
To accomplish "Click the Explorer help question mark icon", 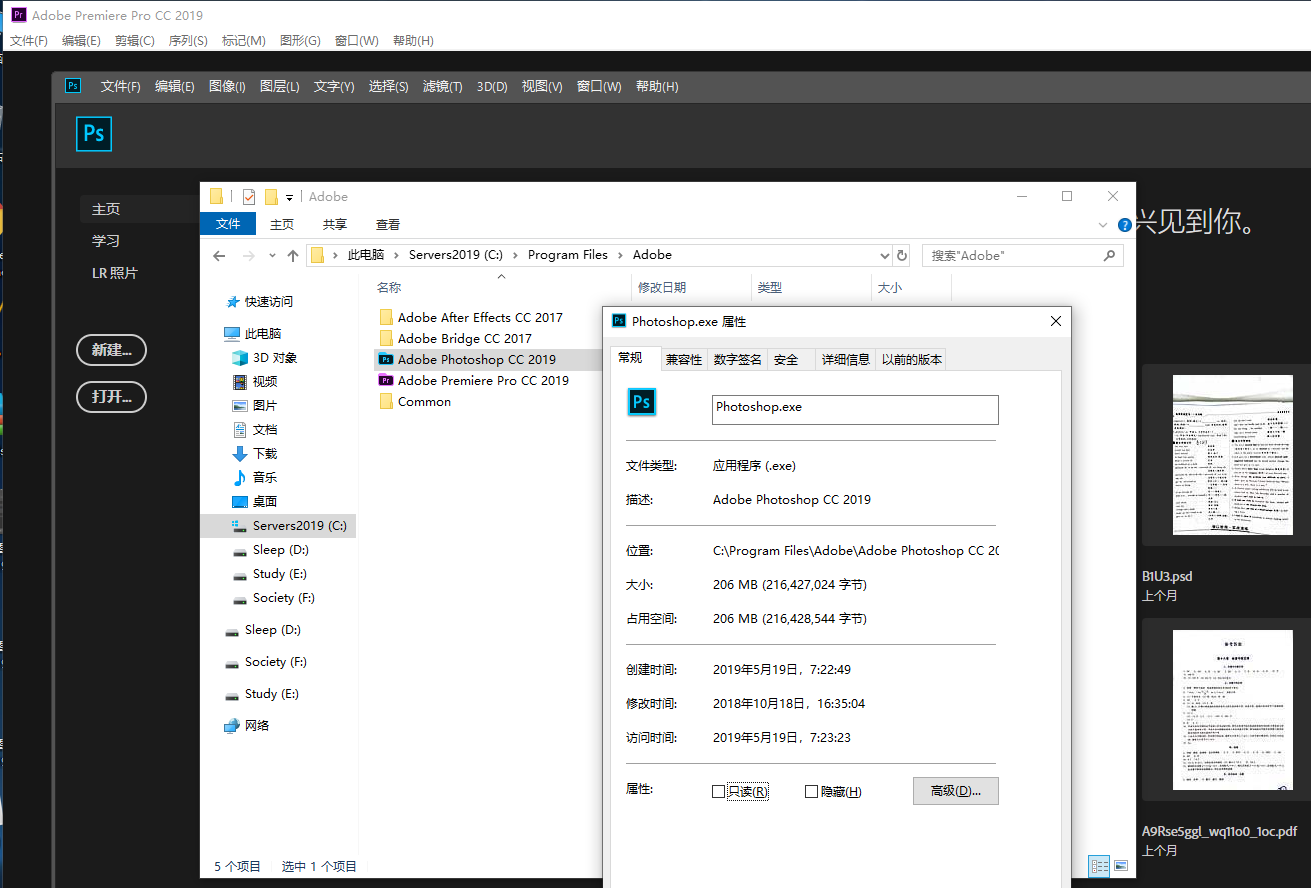I will (x=1125, y=225).
